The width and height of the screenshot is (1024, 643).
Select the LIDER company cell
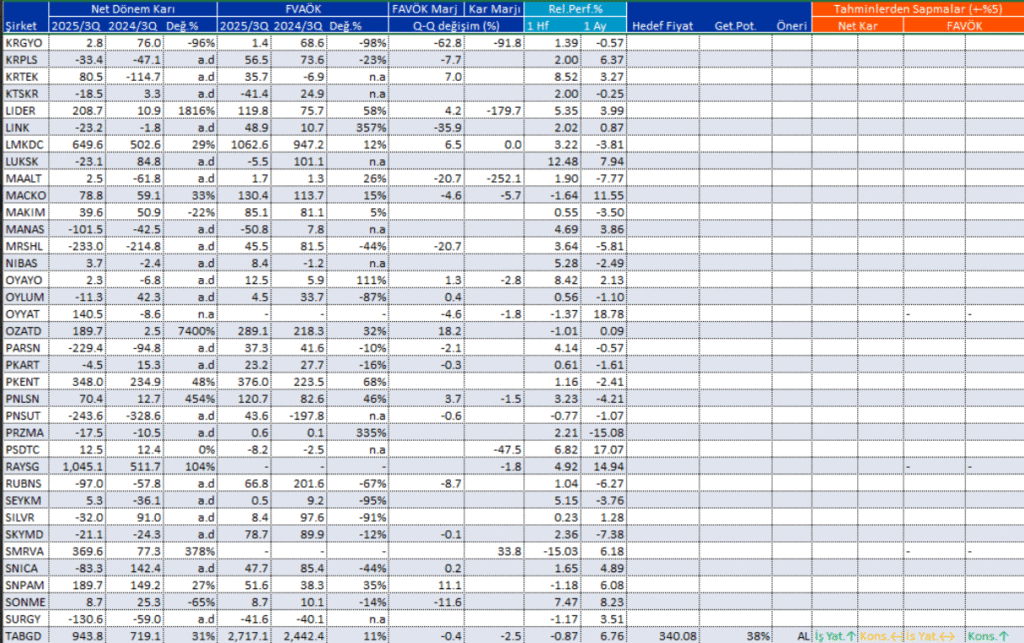(25, 111)
